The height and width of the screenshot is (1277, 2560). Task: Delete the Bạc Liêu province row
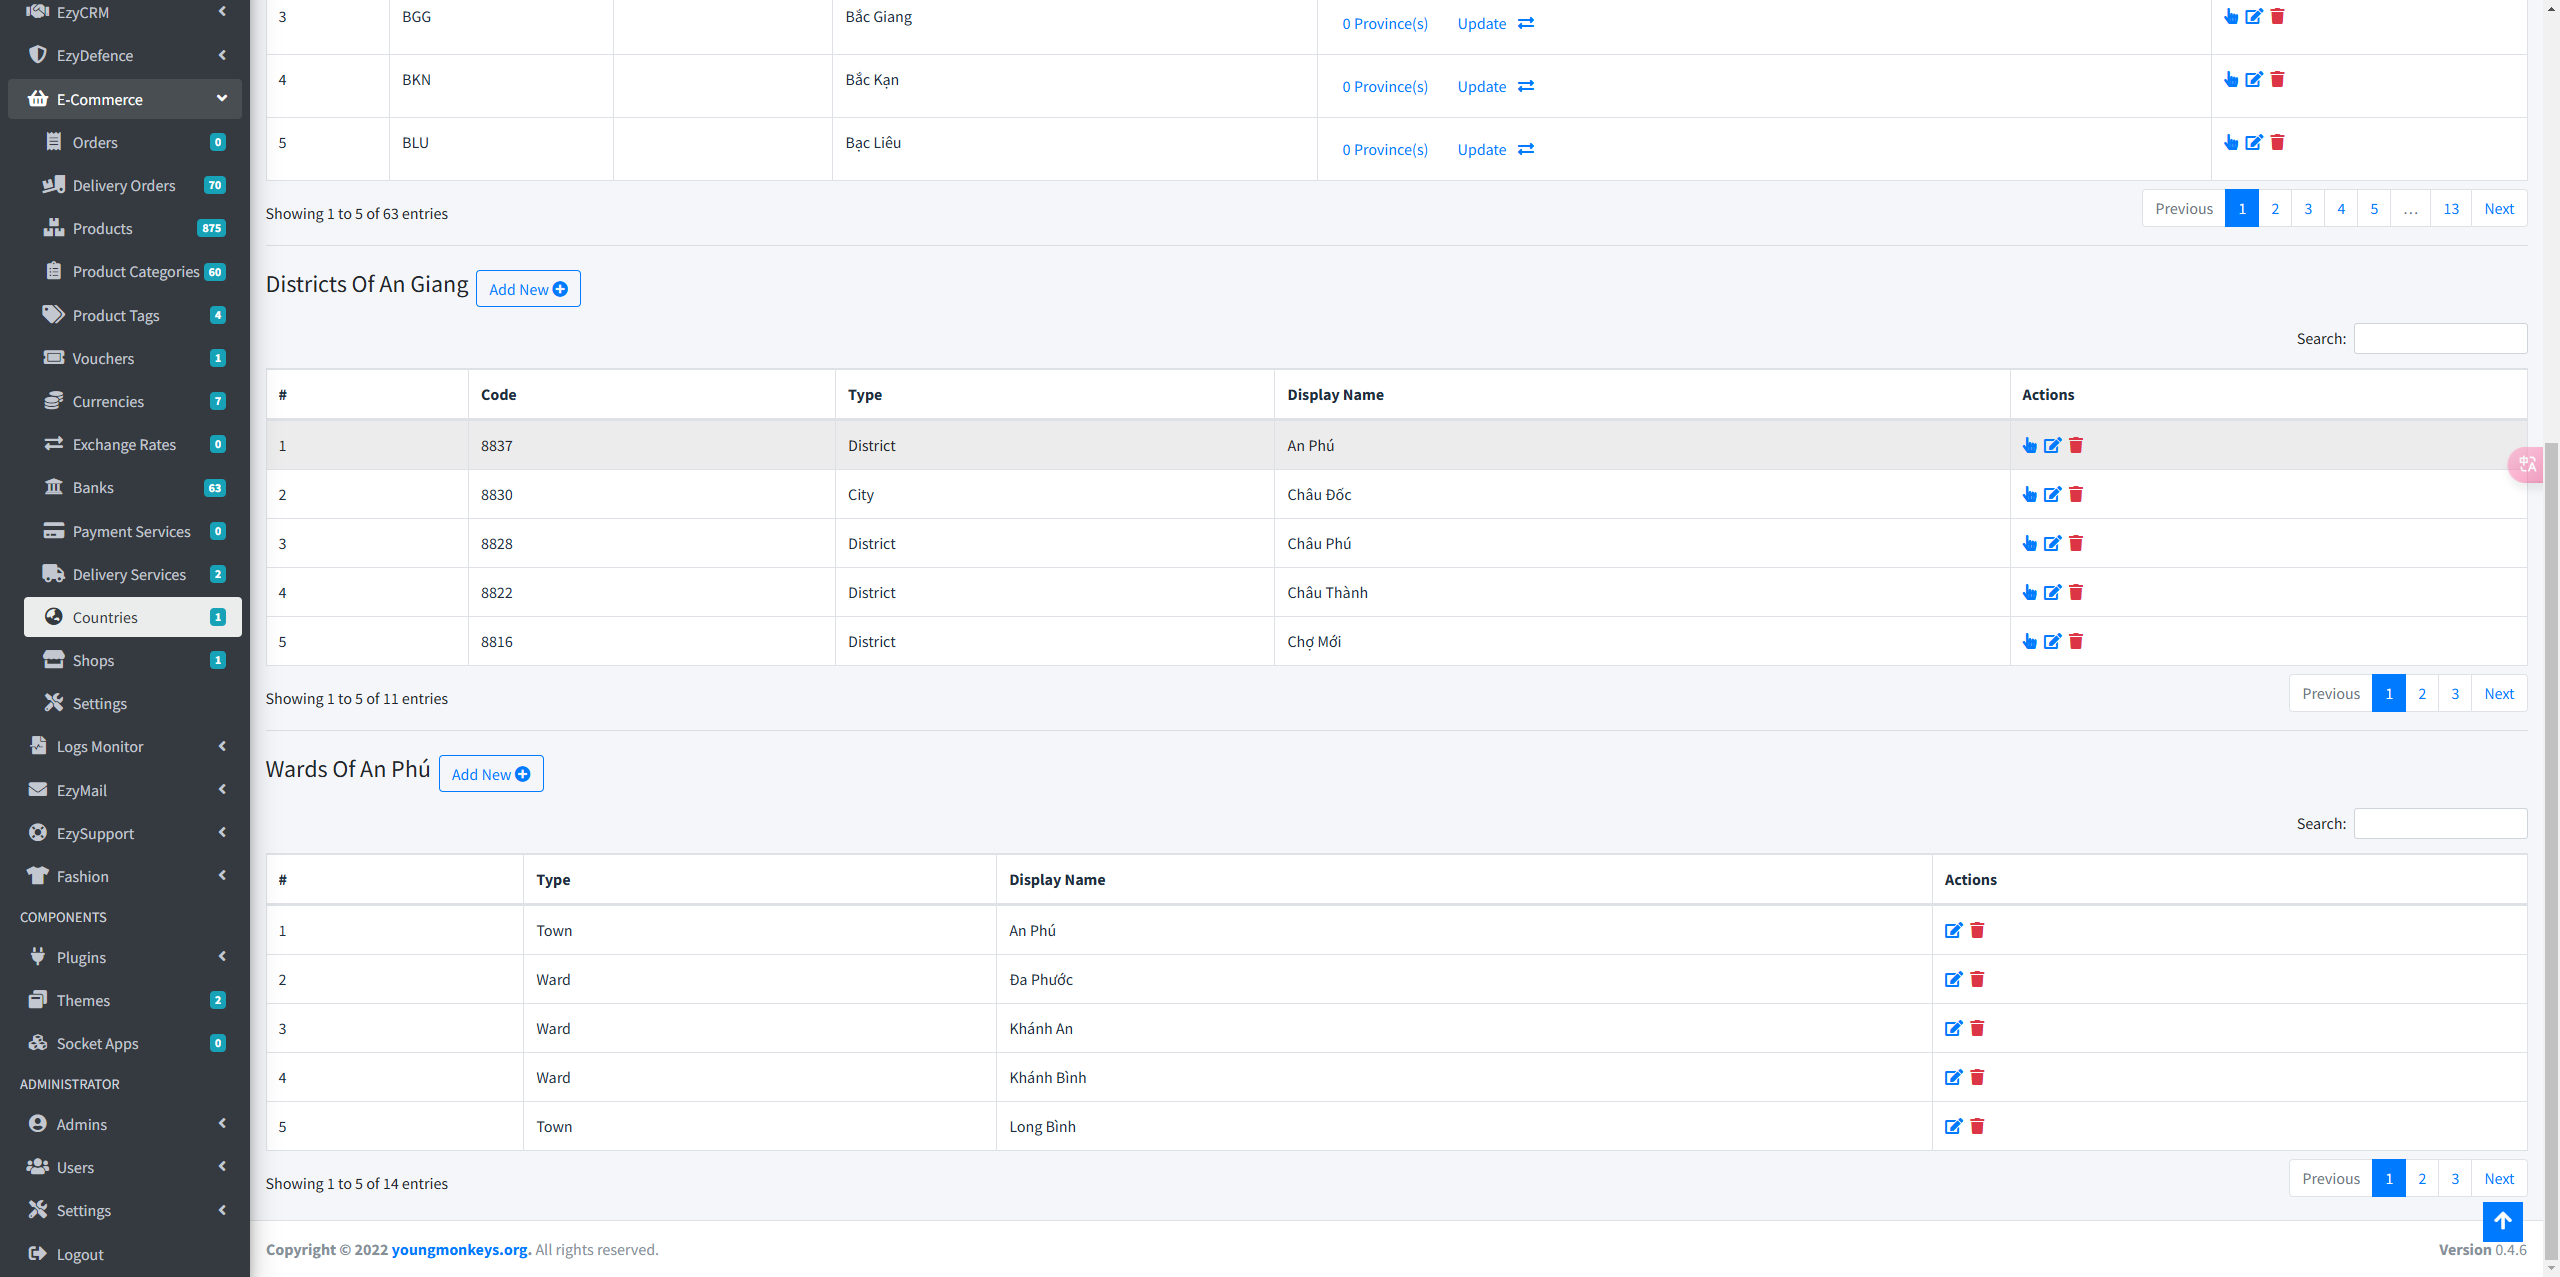[2277, 142]
